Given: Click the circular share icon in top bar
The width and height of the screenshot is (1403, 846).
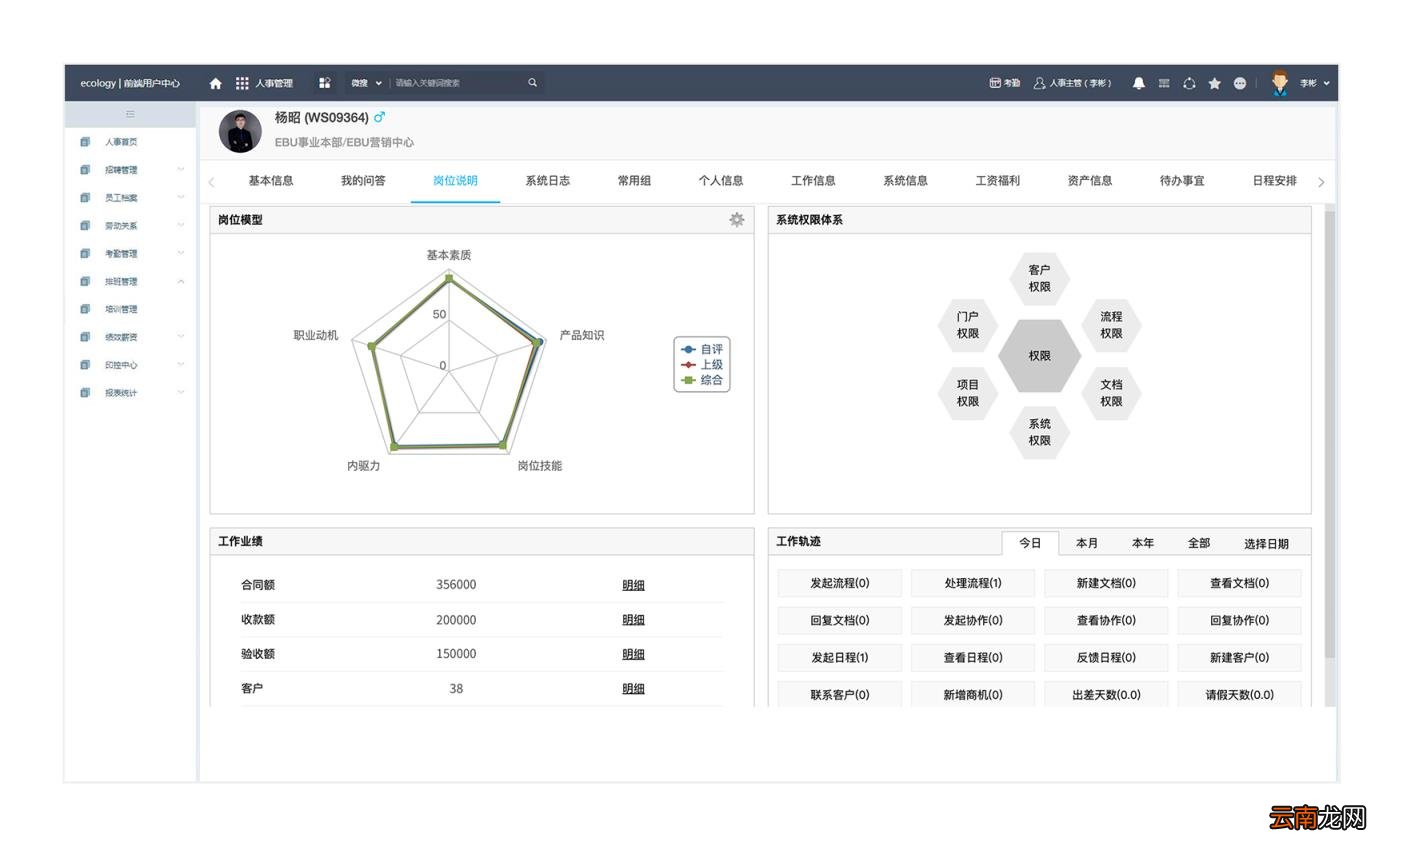Looking at the screenshot, I should point(1189,83).
